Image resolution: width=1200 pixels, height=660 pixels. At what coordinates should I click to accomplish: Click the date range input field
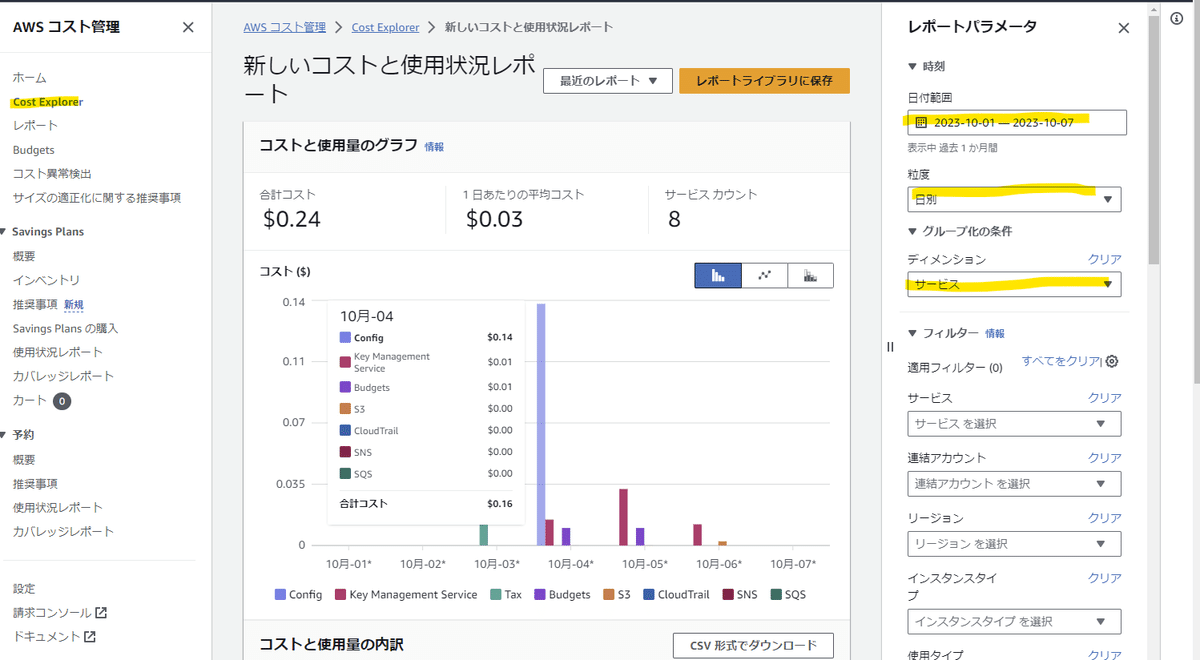tap(1017, 122)
